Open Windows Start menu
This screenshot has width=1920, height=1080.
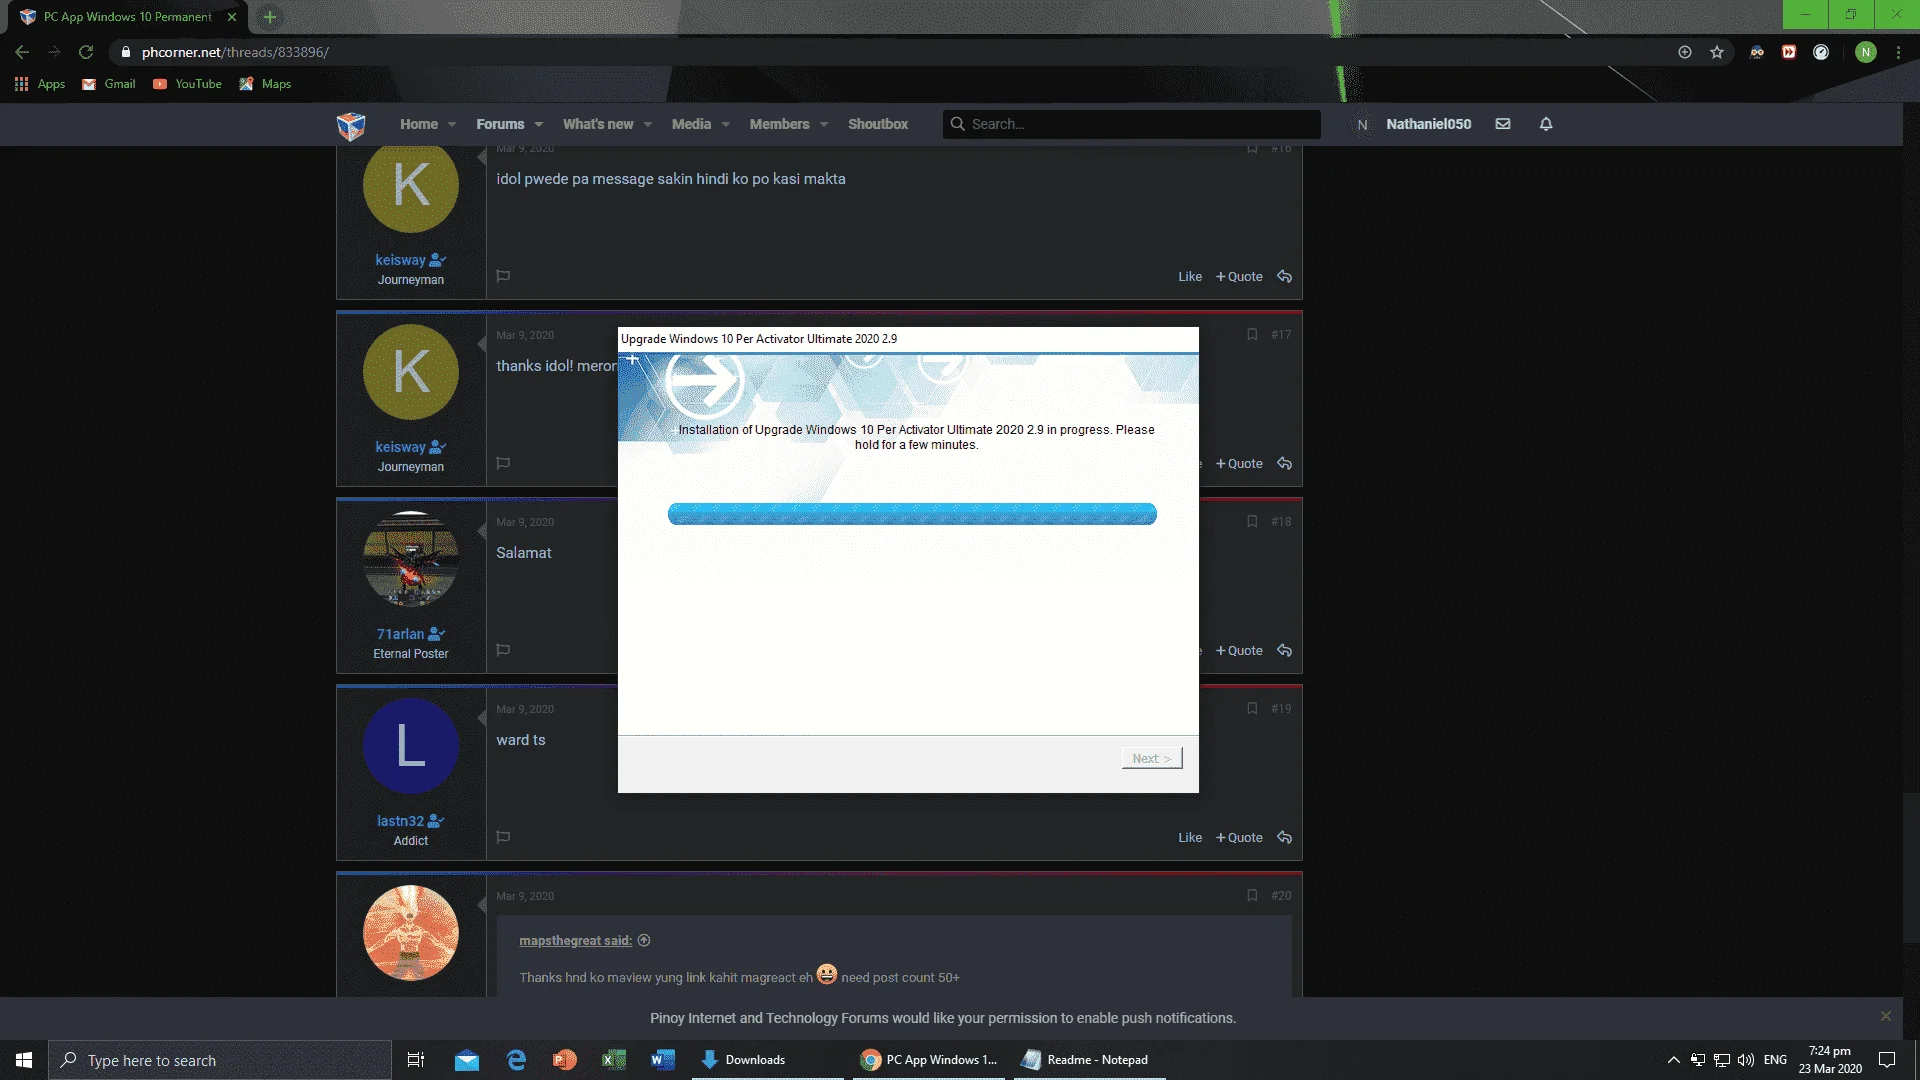coord(24,1060)
